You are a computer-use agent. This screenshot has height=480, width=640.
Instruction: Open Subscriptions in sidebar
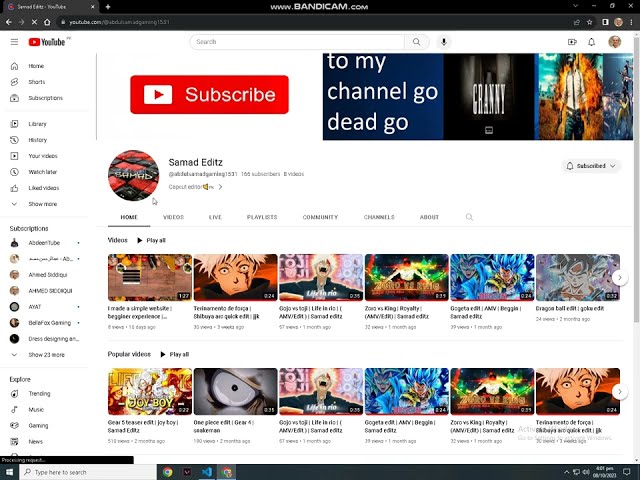click(x=45, y=98)
